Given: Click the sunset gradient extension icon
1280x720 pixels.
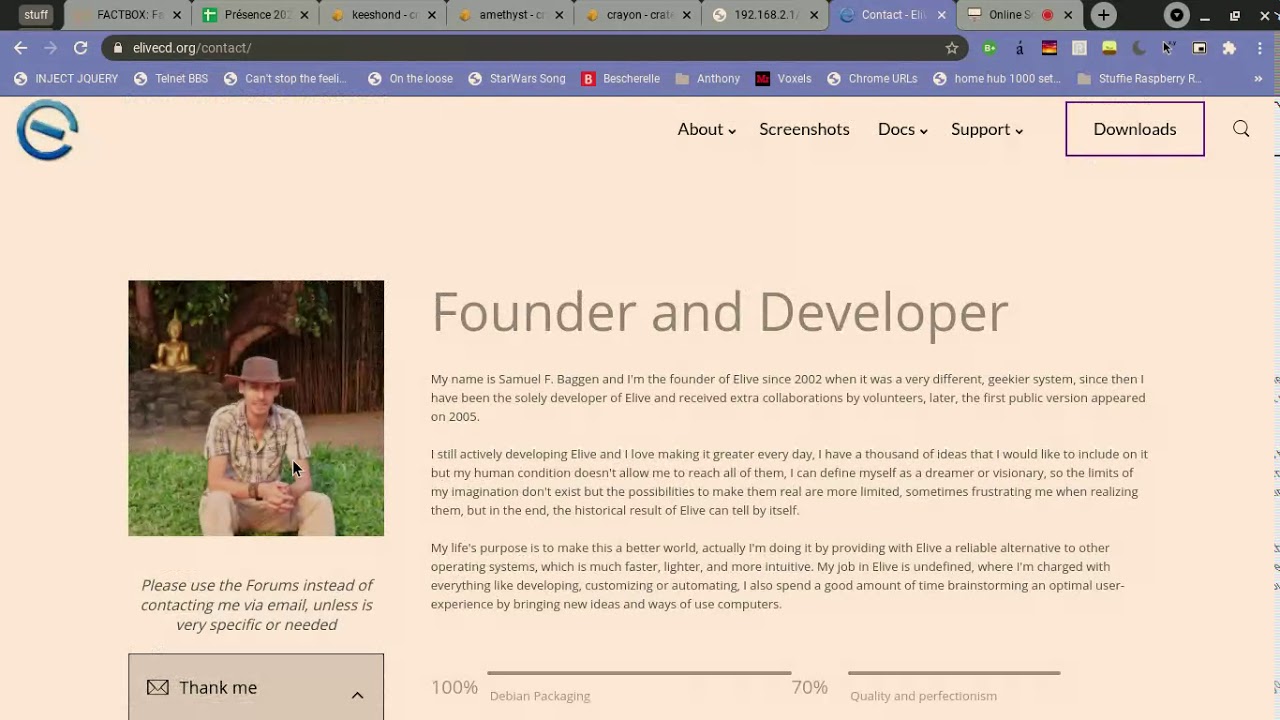Looking at the screenshot, I should click(1049, 48).
